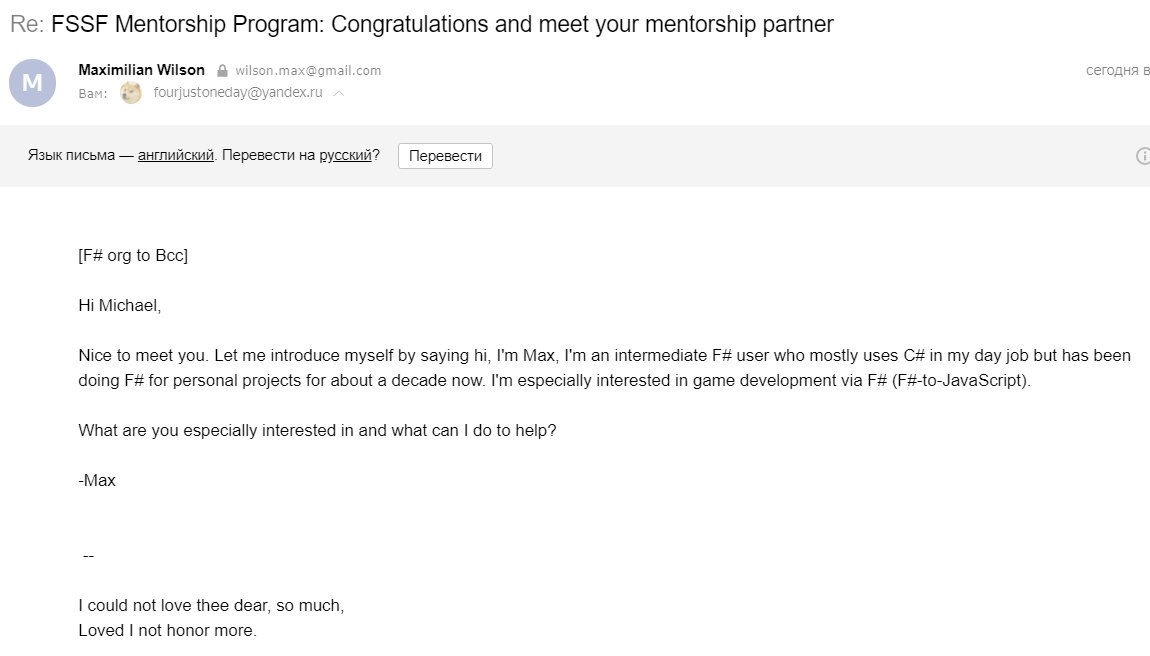Open sender name Maximilian Wilson
This screenshot has width=1150, height=656.
[142, 70]
